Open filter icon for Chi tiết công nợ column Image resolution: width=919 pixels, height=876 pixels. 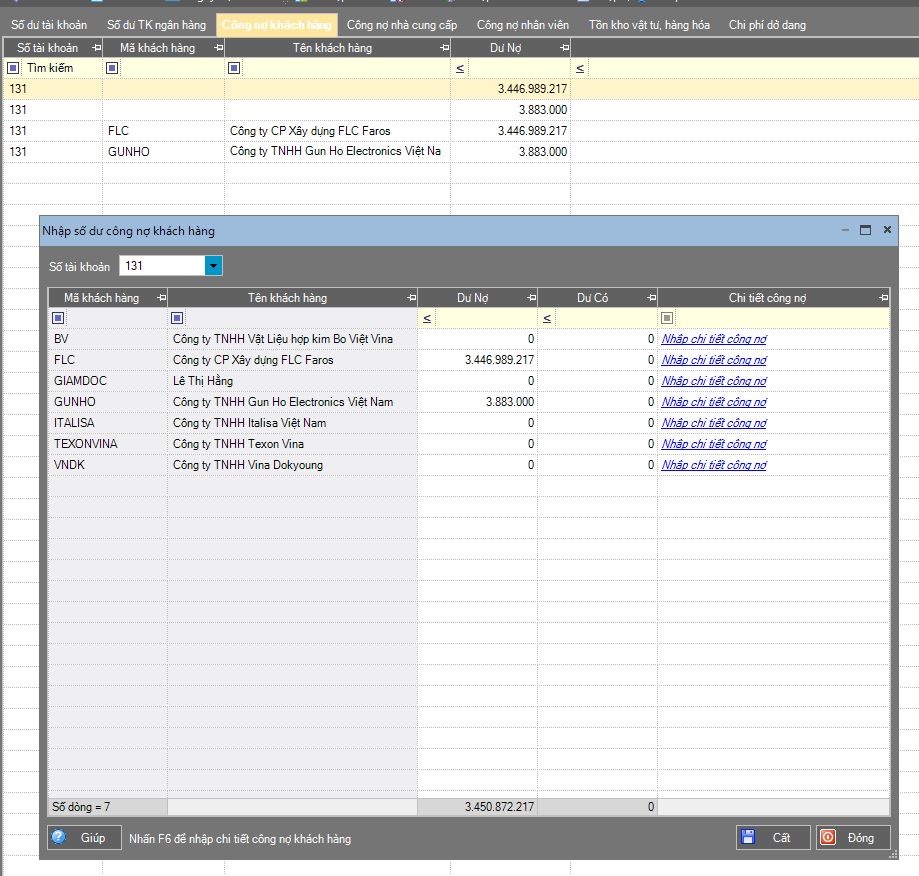(667, 318)
